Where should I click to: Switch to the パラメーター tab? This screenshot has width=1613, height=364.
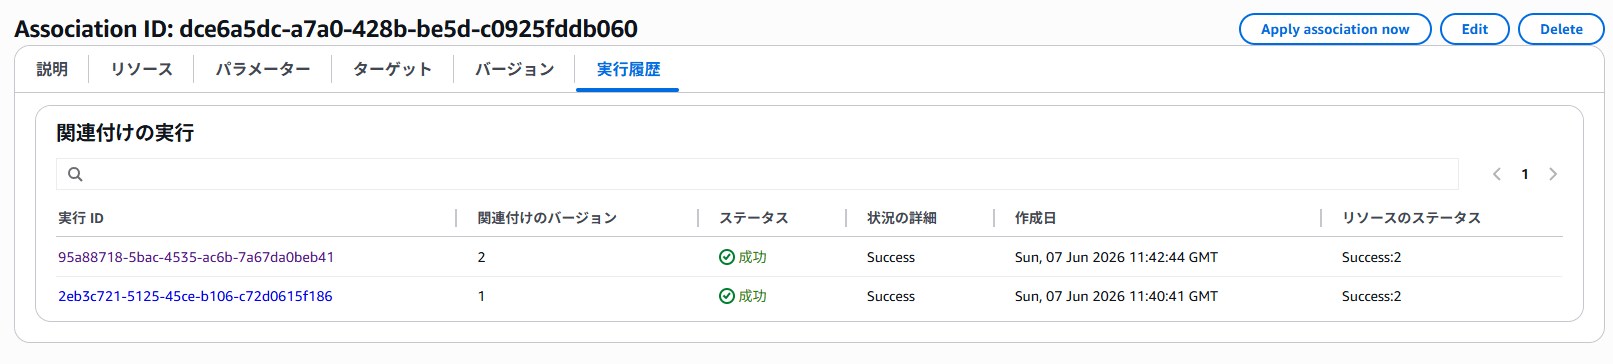pos(263,69)
